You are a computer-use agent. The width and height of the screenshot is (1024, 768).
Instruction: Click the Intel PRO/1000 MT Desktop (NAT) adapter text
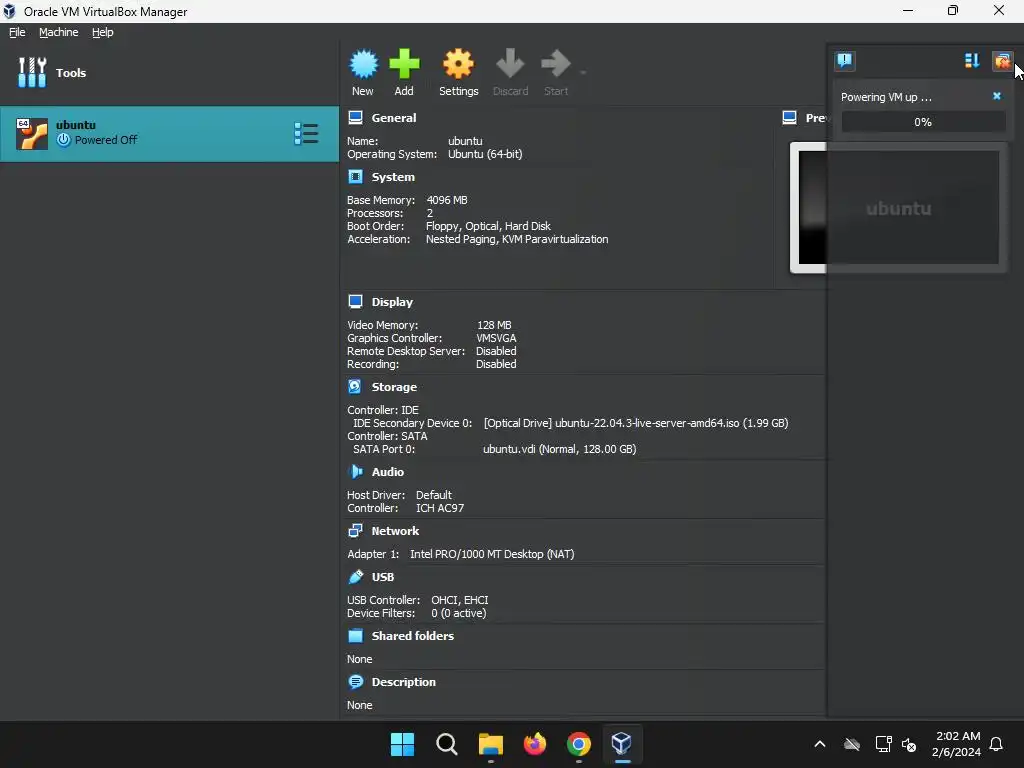(492, 554)
